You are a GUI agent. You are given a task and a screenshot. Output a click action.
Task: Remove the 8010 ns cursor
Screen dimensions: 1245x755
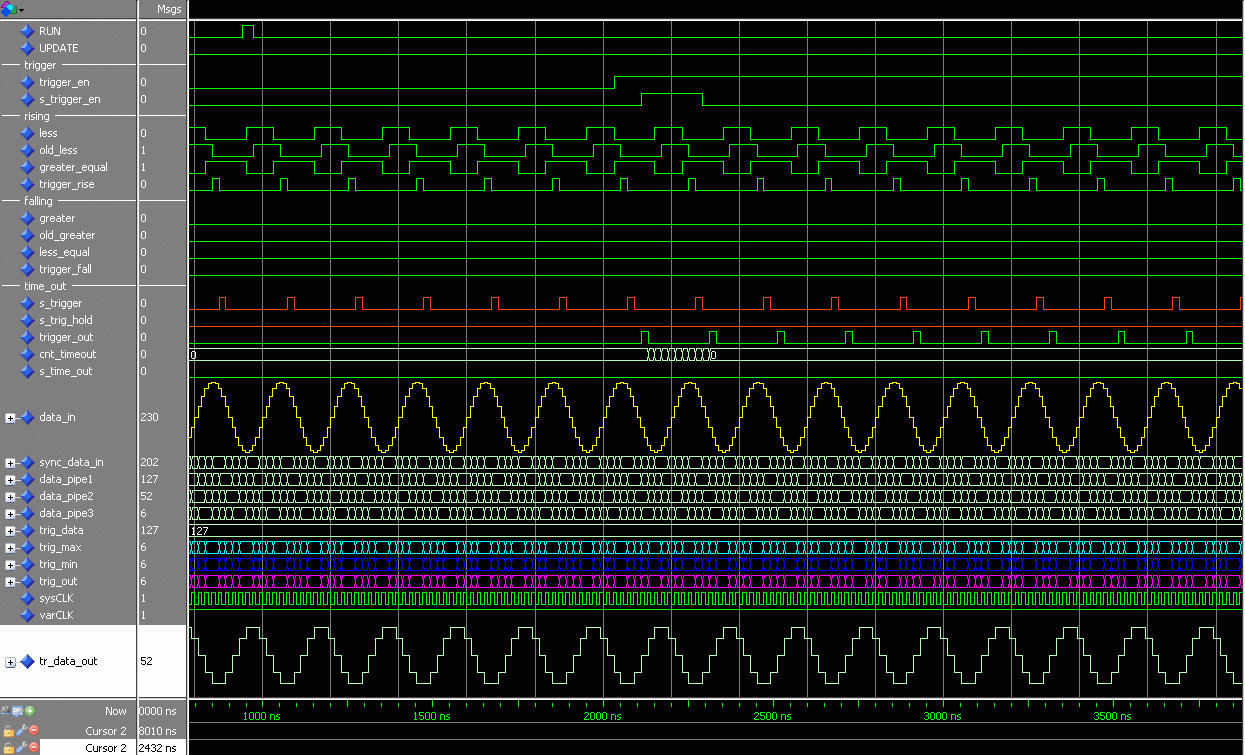pyautogui.click(x=33, y=731)
